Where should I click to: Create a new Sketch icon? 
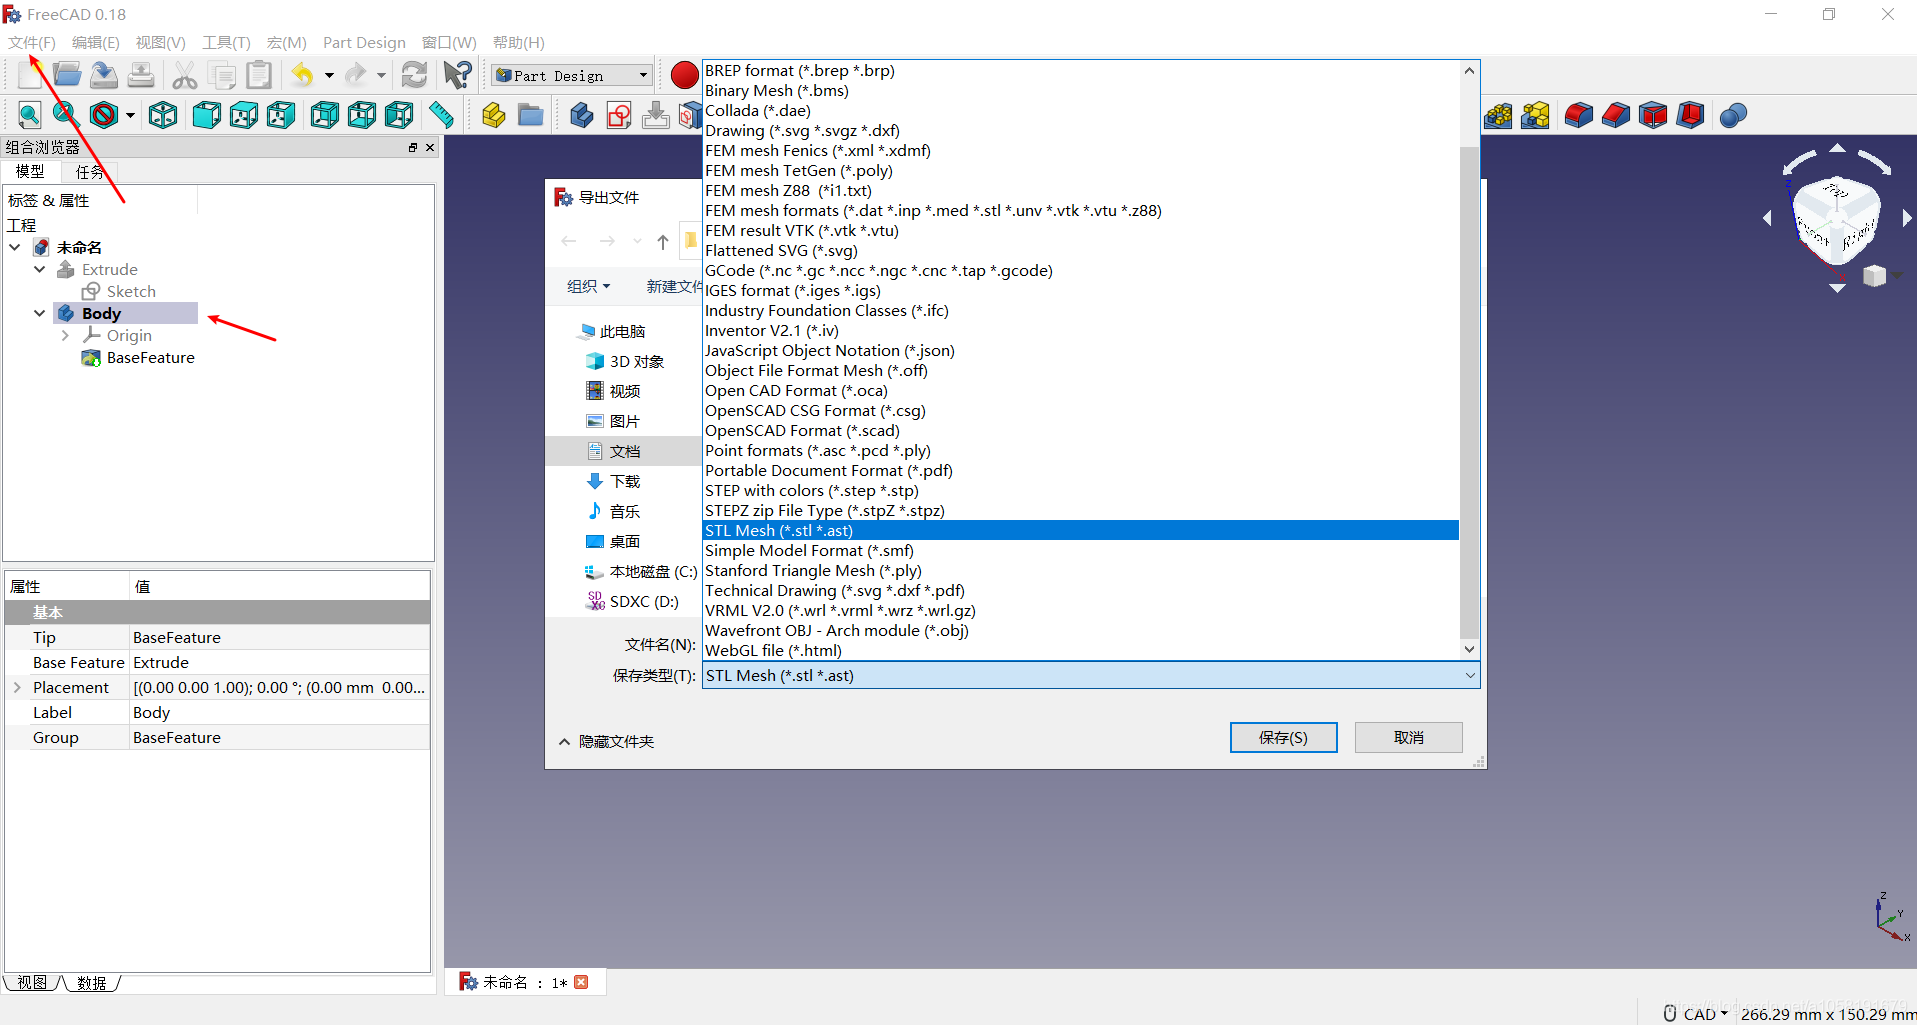click(619, 115)
